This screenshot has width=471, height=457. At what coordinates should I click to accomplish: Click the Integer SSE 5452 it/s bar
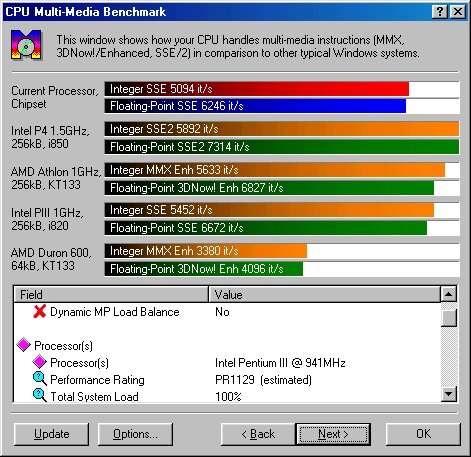tap(269, 210)
